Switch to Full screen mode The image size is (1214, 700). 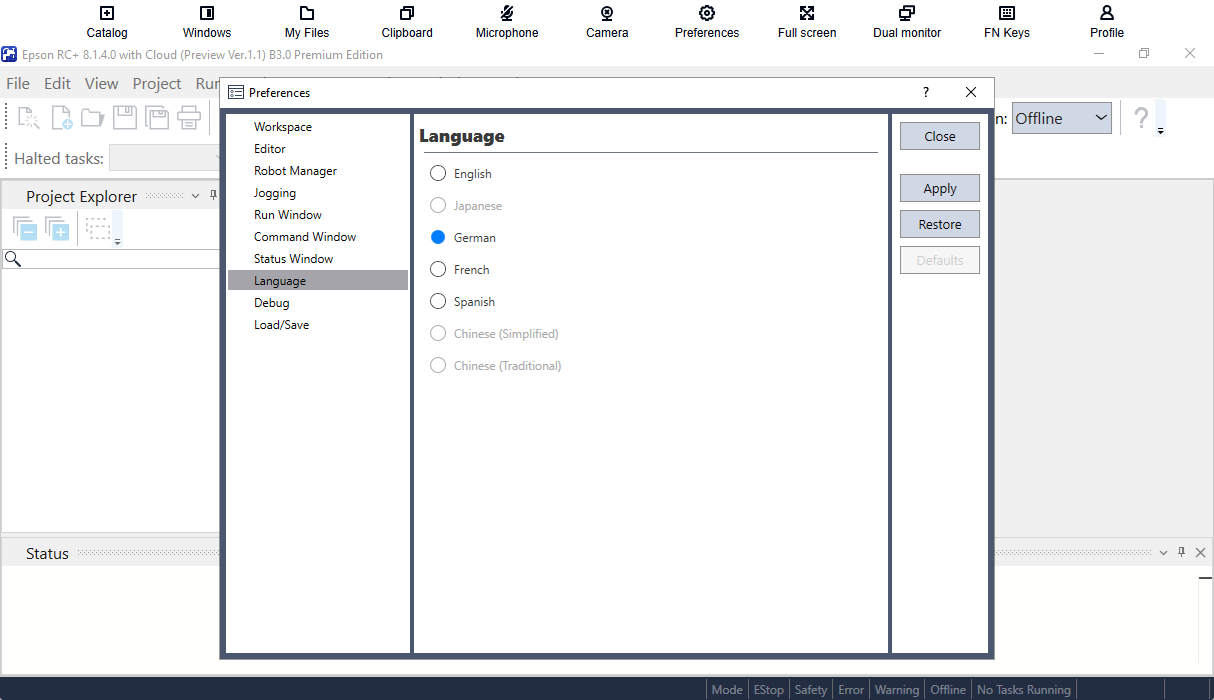807,22
